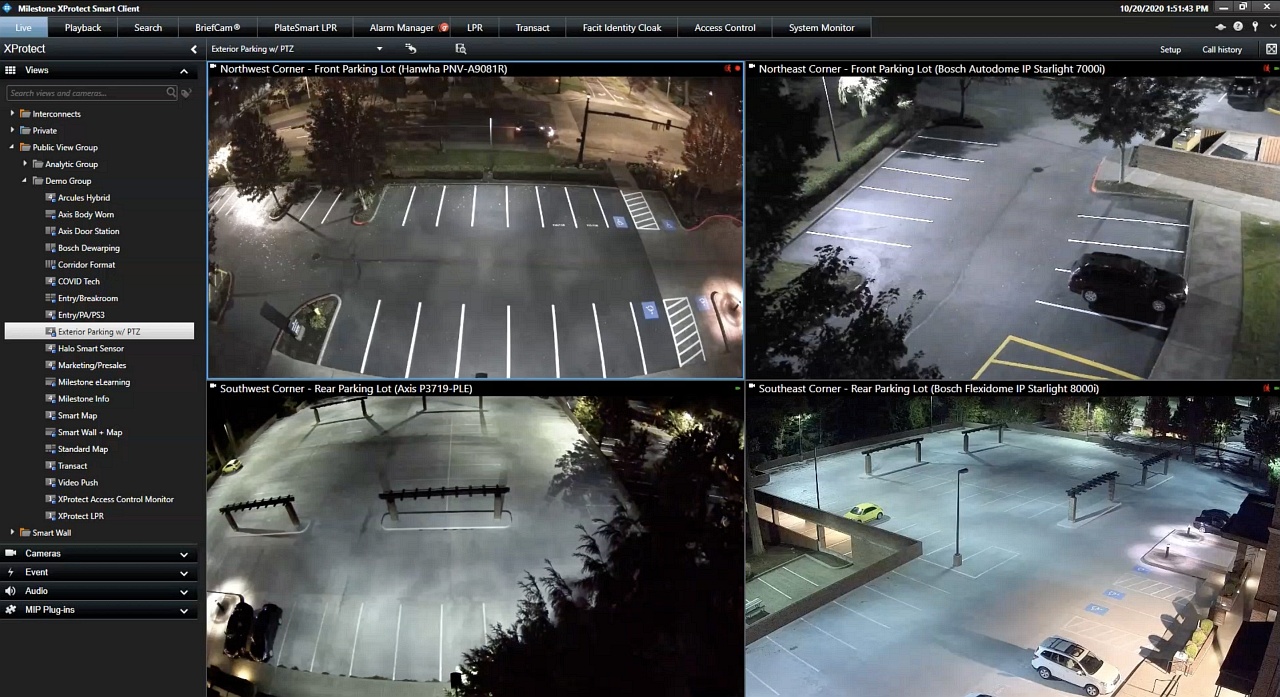Open the Exterior Parking w/ PTZ view dropdown
This screenshot has height=697, width=1280.
coord(379,49)
